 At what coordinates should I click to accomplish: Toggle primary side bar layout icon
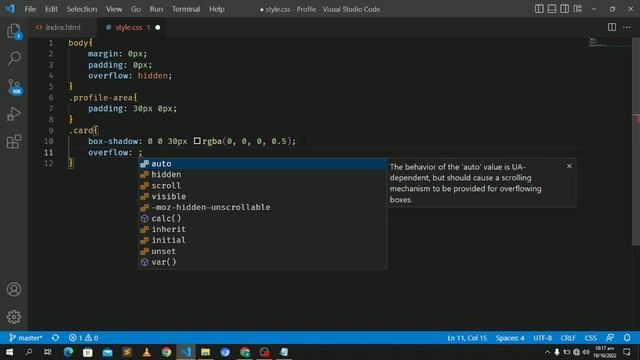[x=539, y=9]
